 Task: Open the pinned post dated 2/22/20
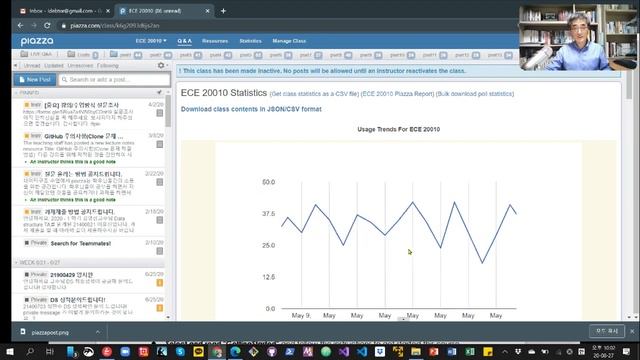click(89, 187)
